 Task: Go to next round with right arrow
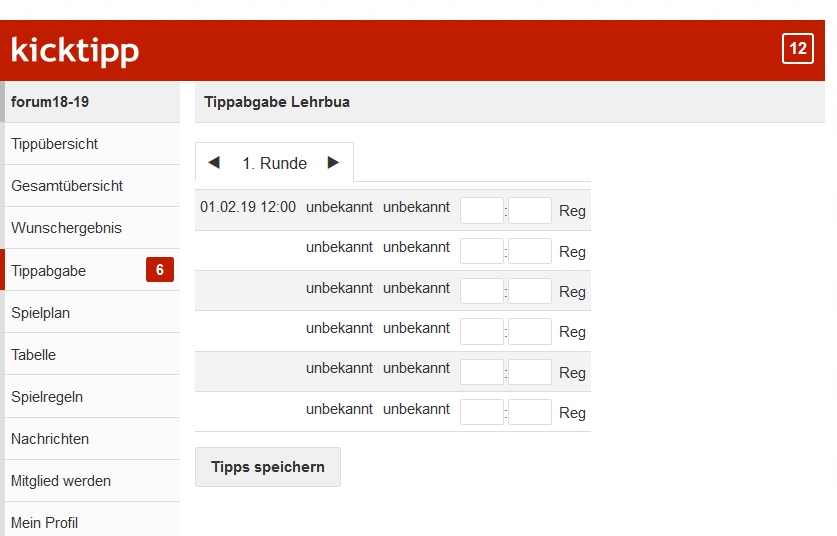[x=333, y=163]
